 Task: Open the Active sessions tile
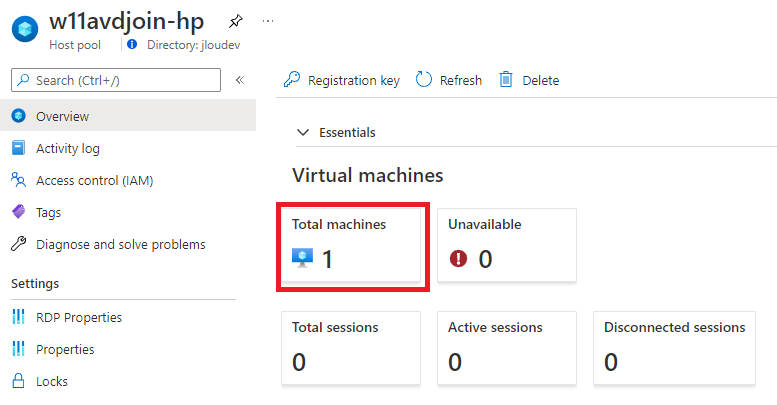(507, 348)
